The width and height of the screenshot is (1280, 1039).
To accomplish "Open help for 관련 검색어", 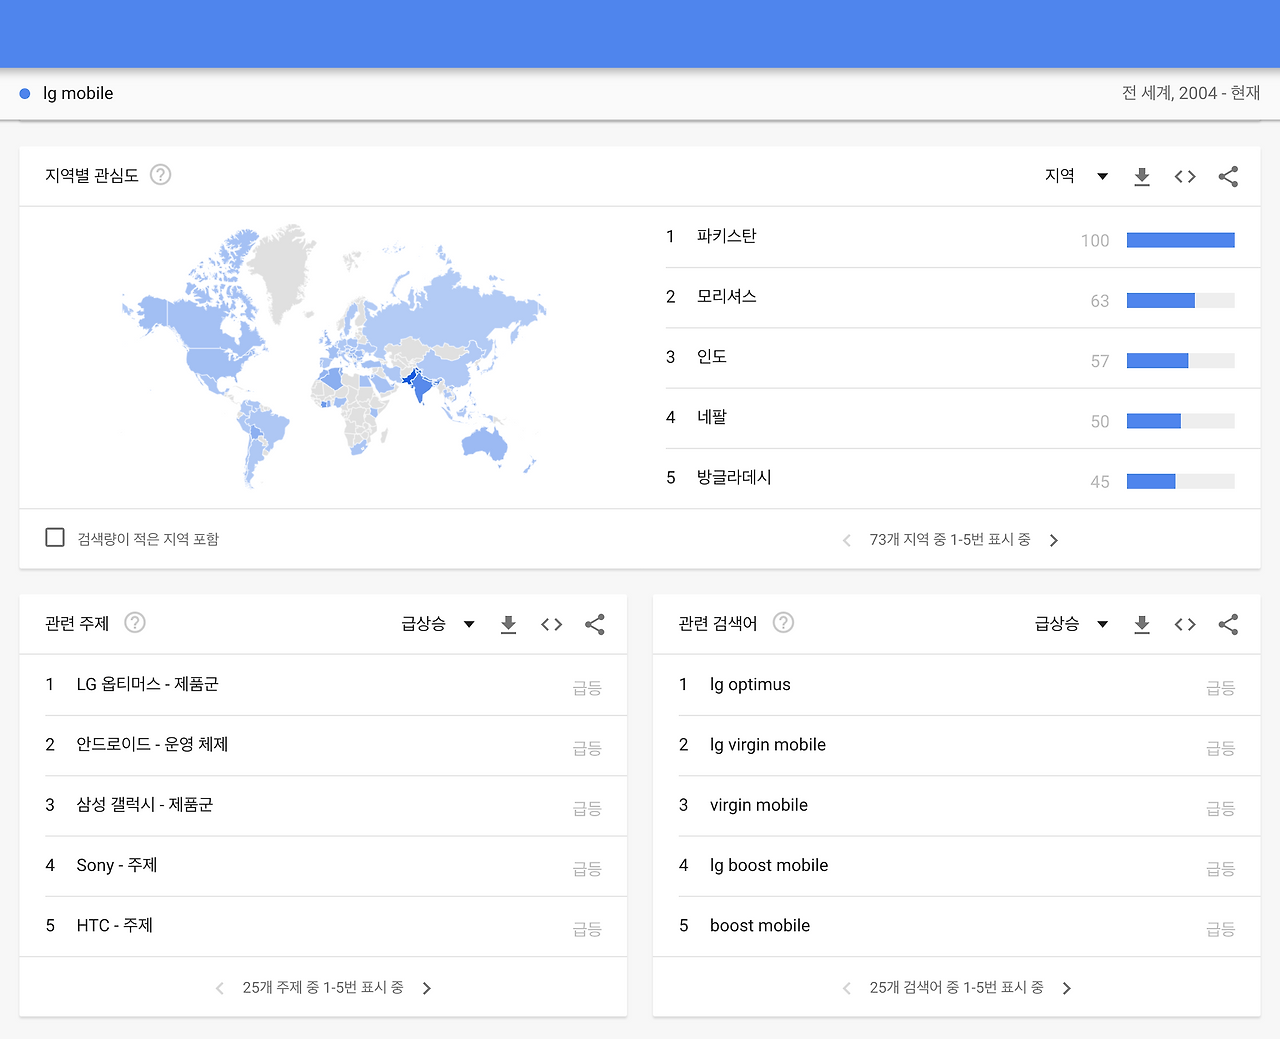I will click(x=784, y=623).
